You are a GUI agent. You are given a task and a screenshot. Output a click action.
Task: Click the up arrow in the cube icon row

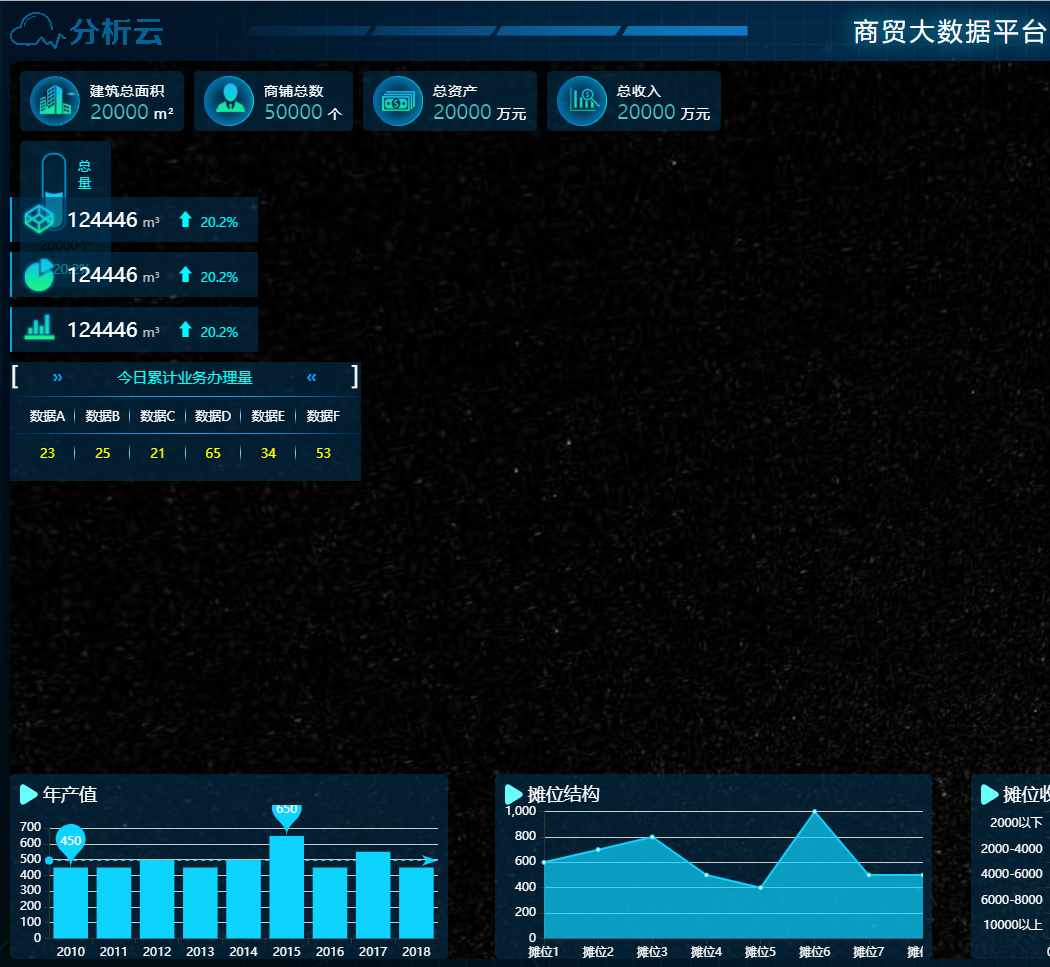185,220
